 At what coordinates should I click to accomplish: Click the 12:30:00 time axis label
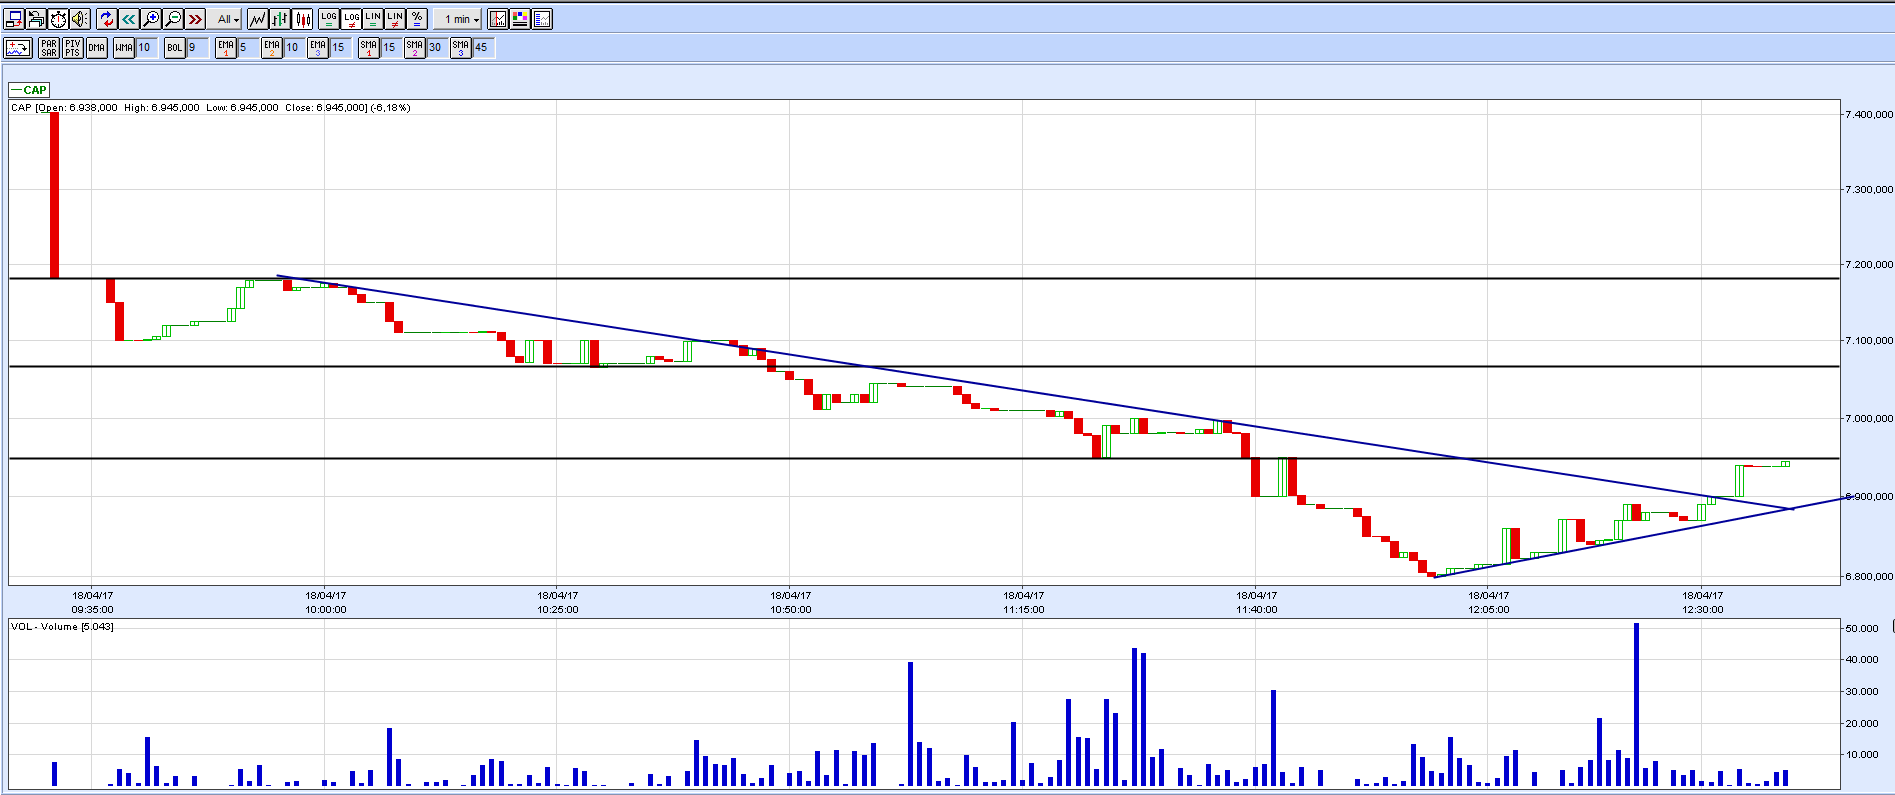pos(1703,609)
